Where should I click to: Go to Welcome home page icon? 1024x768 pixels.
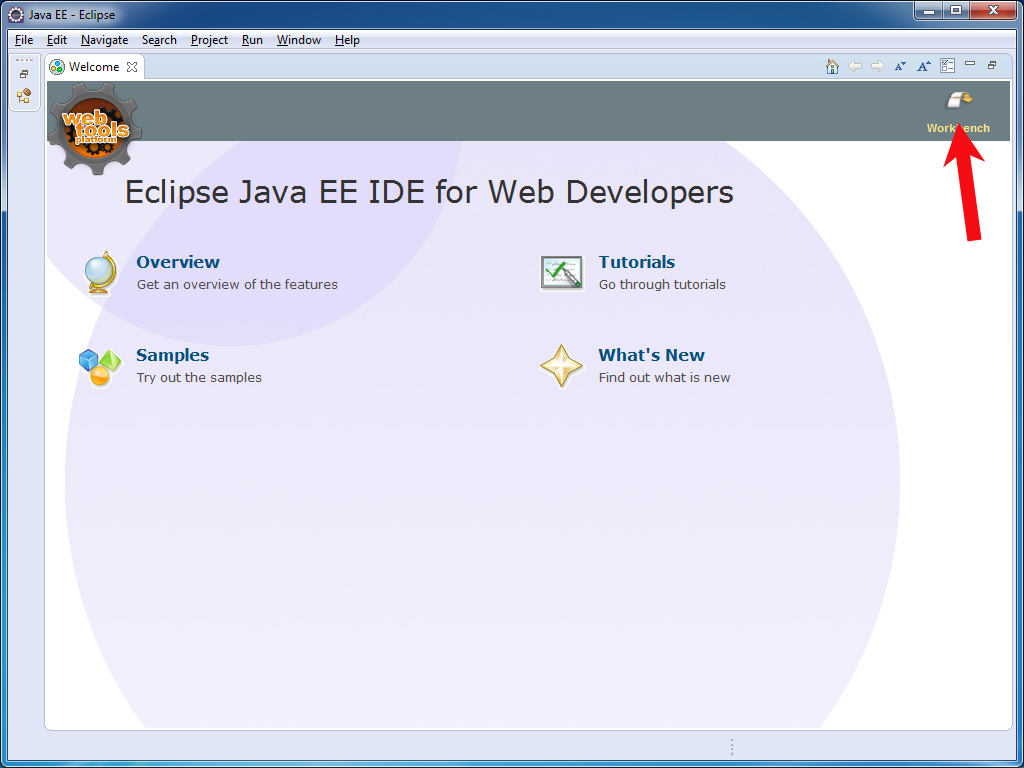click(x=832, y=67)
